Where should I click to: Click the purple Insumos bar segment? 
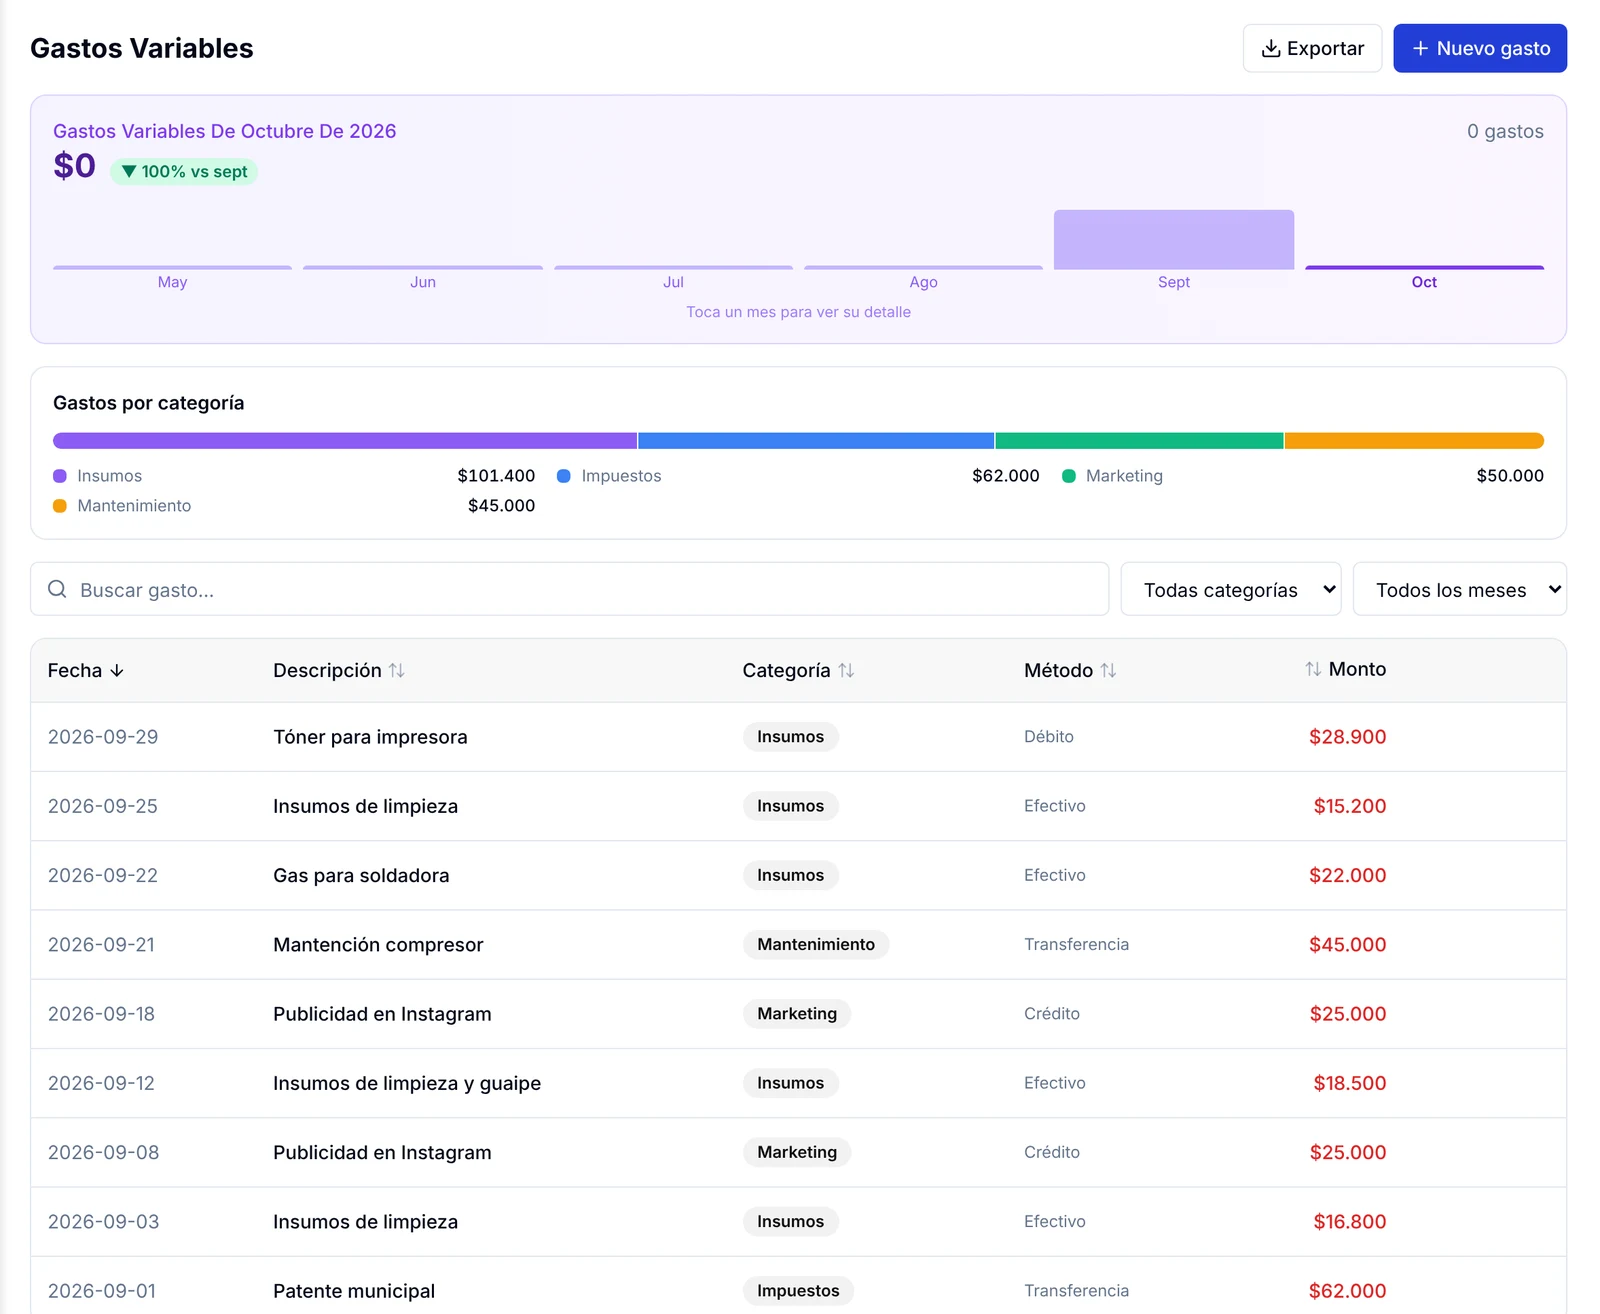click(345, 441)
